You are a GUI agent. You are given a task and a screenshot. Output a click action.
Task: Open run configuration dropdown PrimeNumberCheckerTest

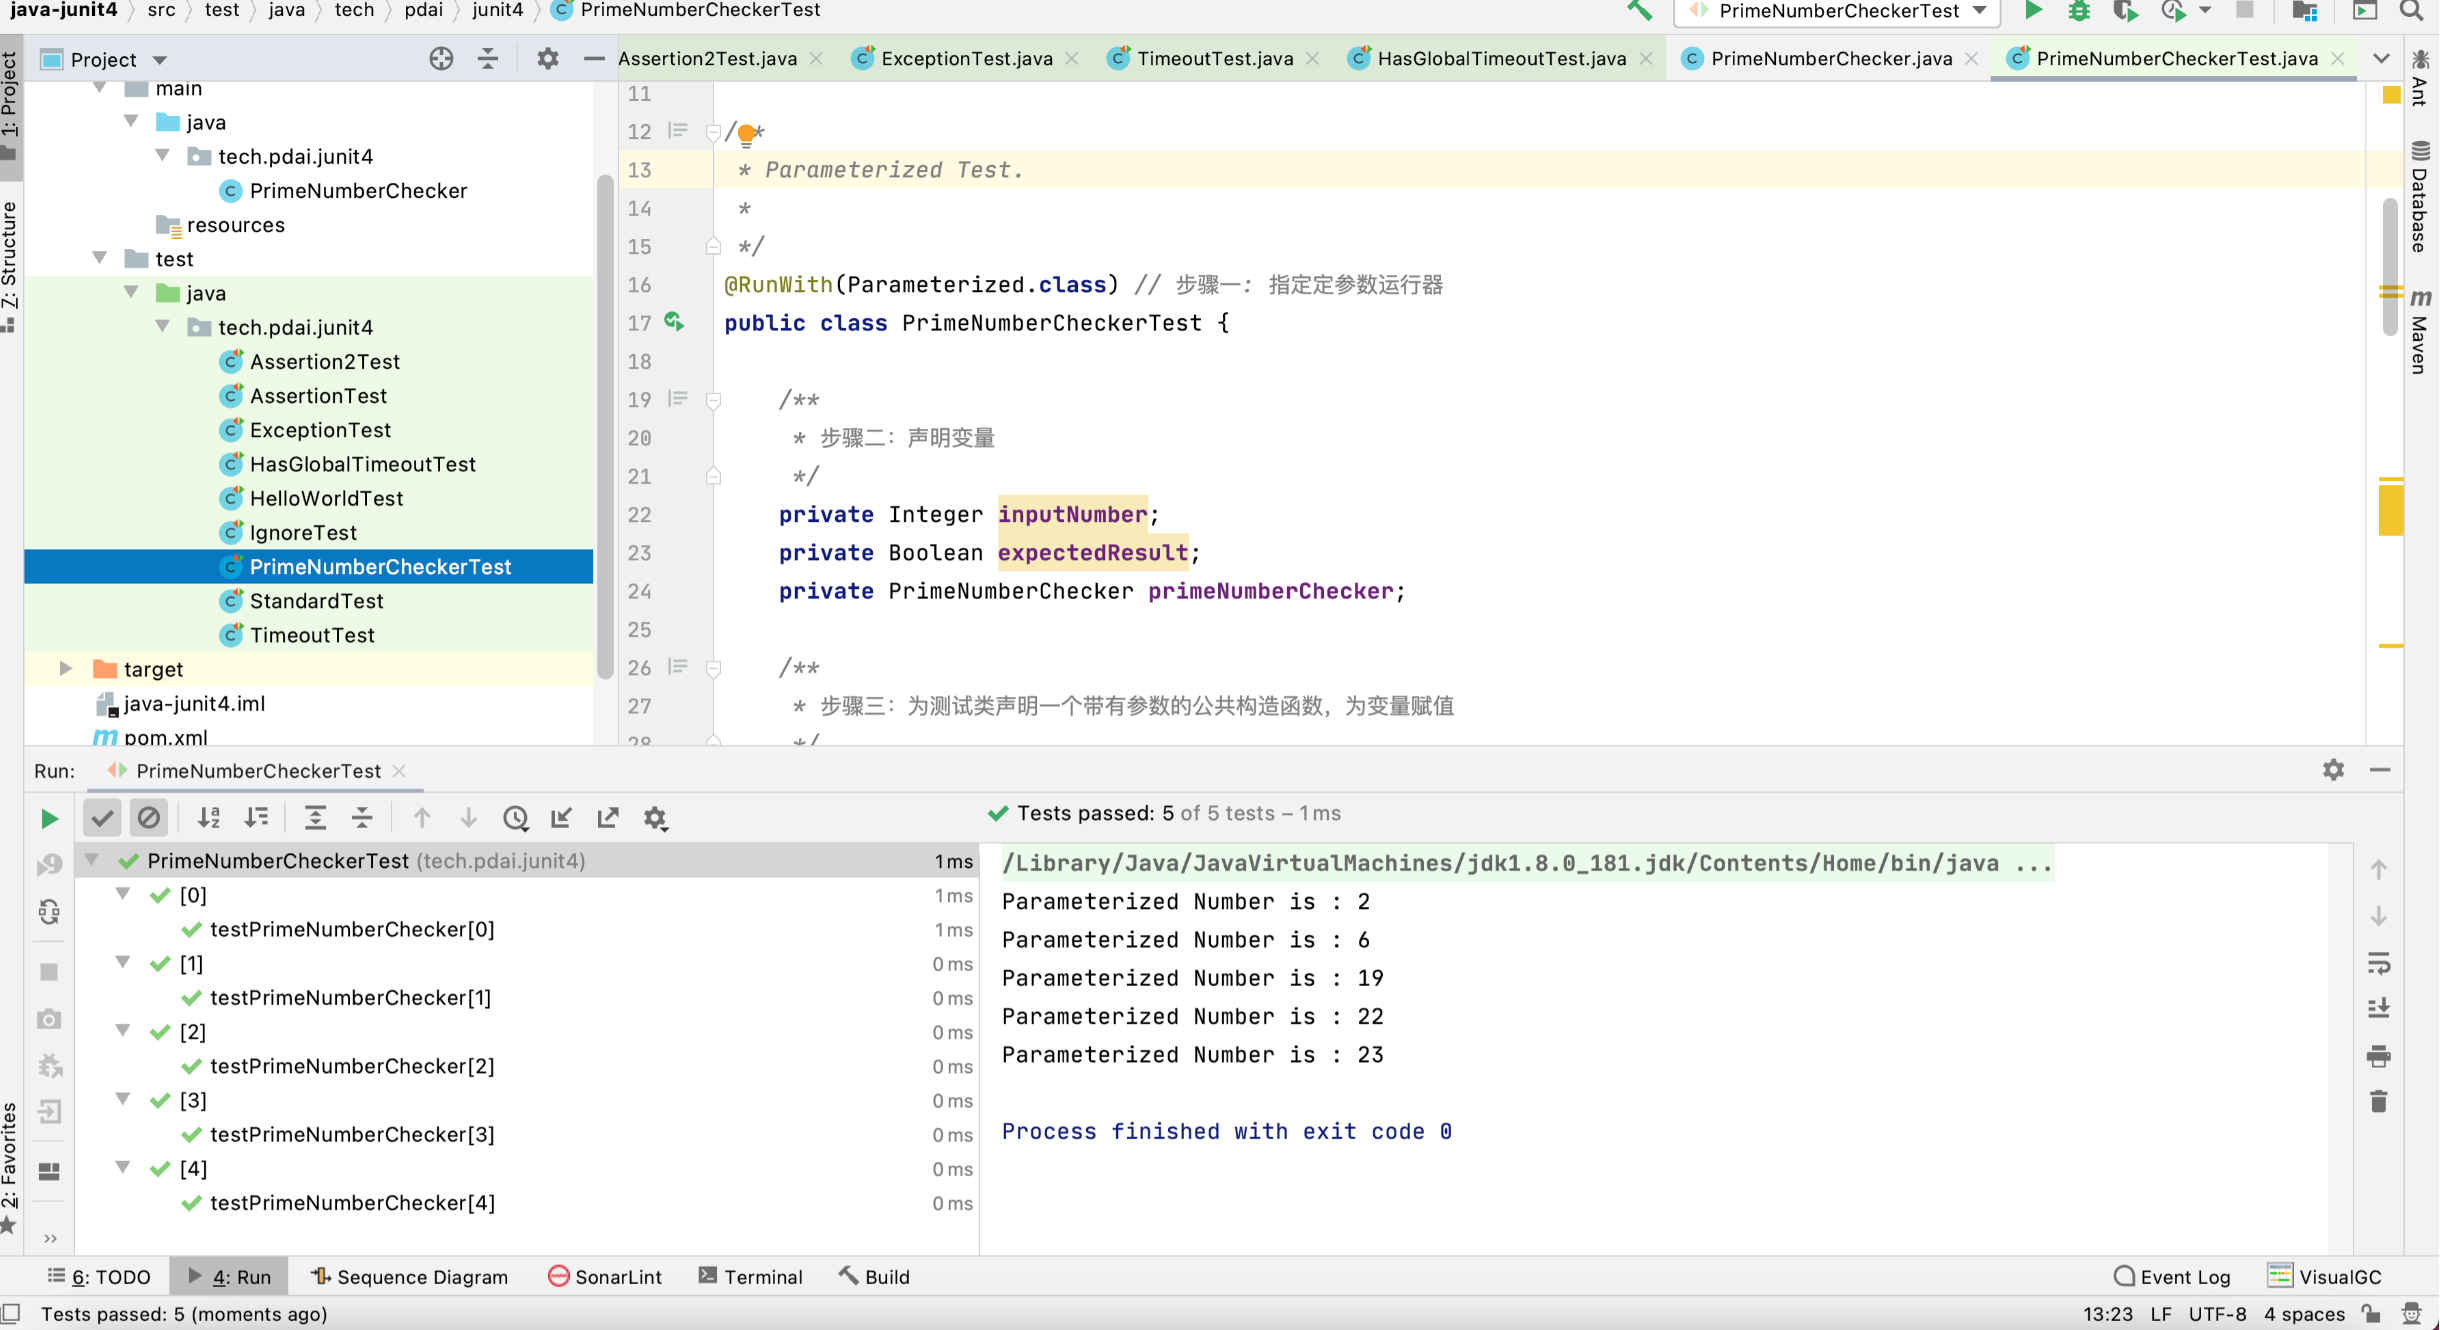pyautogui.click(x=1837, y=11)
